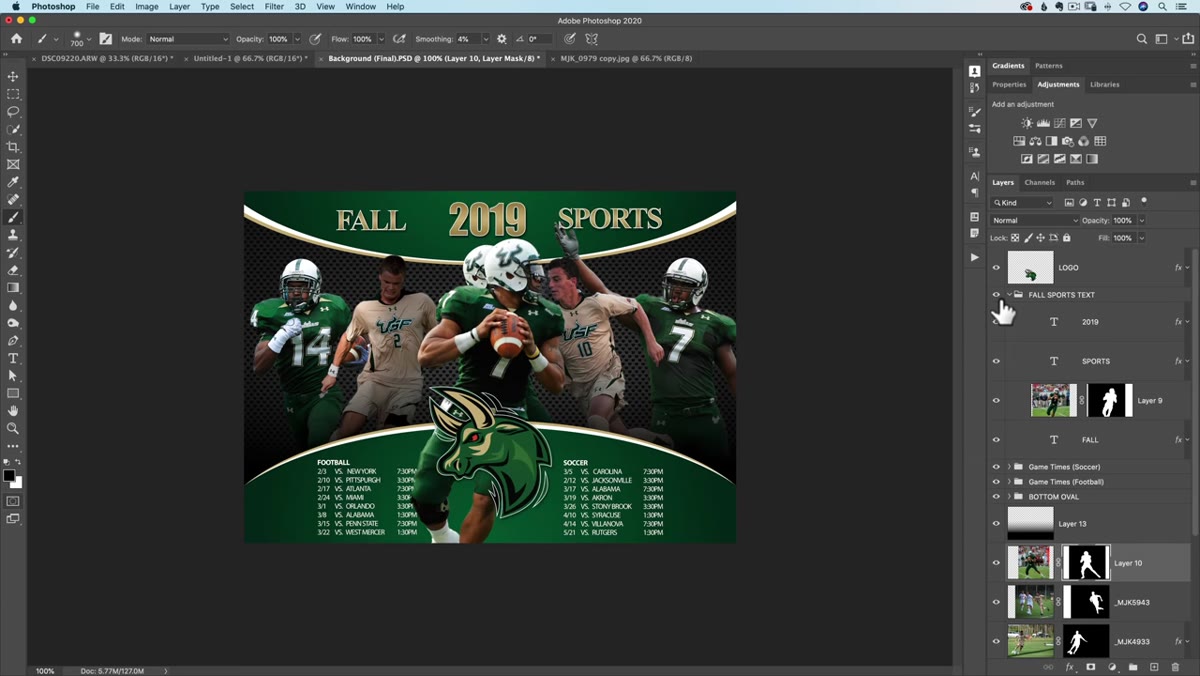This screenshot has height=676, width=1200.
Task: Hide Layer 10 visibility eye
Action: [x=996, y=563]
